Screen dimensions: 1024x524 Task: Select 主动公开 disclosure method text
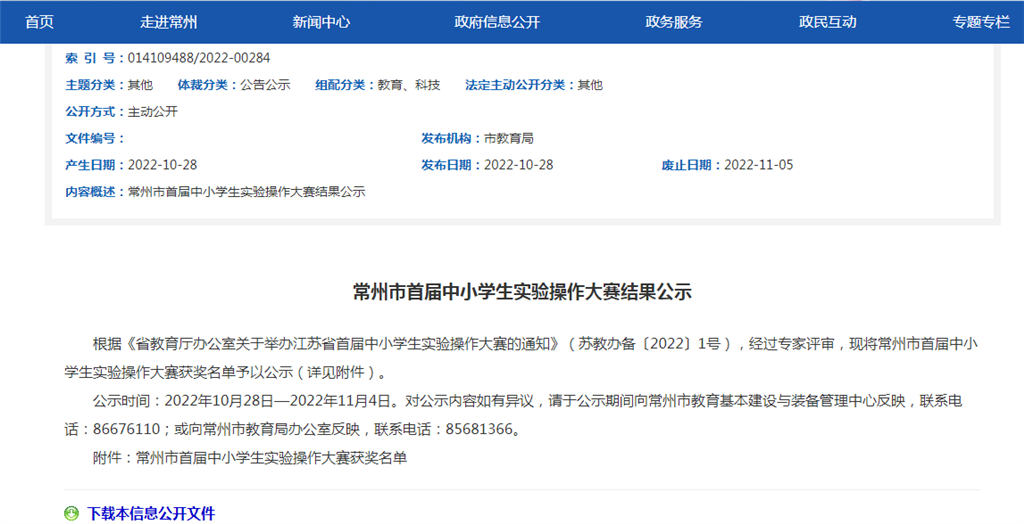coord(153,112)
